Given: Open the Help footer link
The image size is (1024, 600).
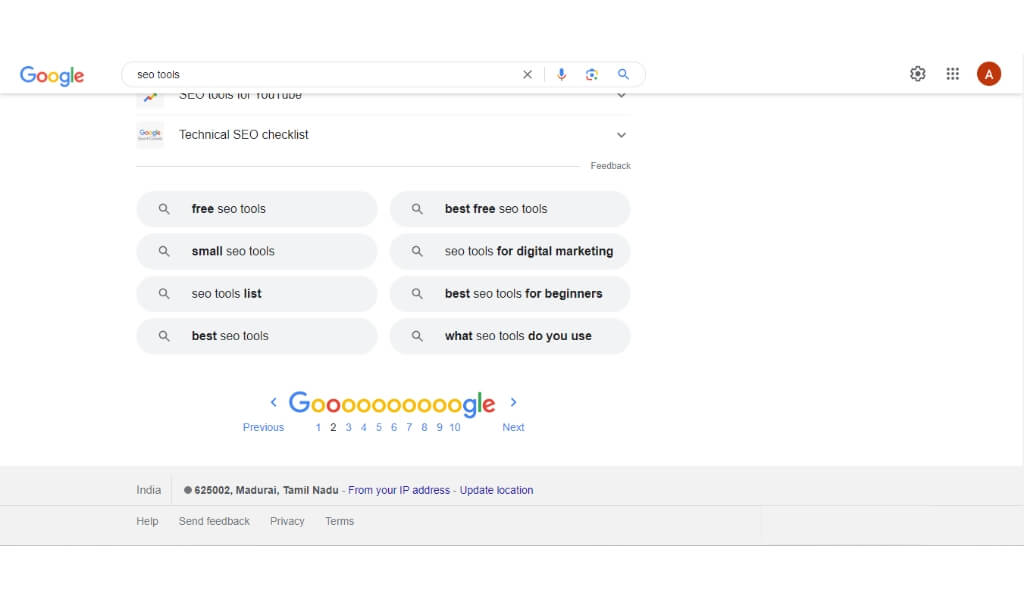Looking at the screenshot, I should (x=147, y=522).
